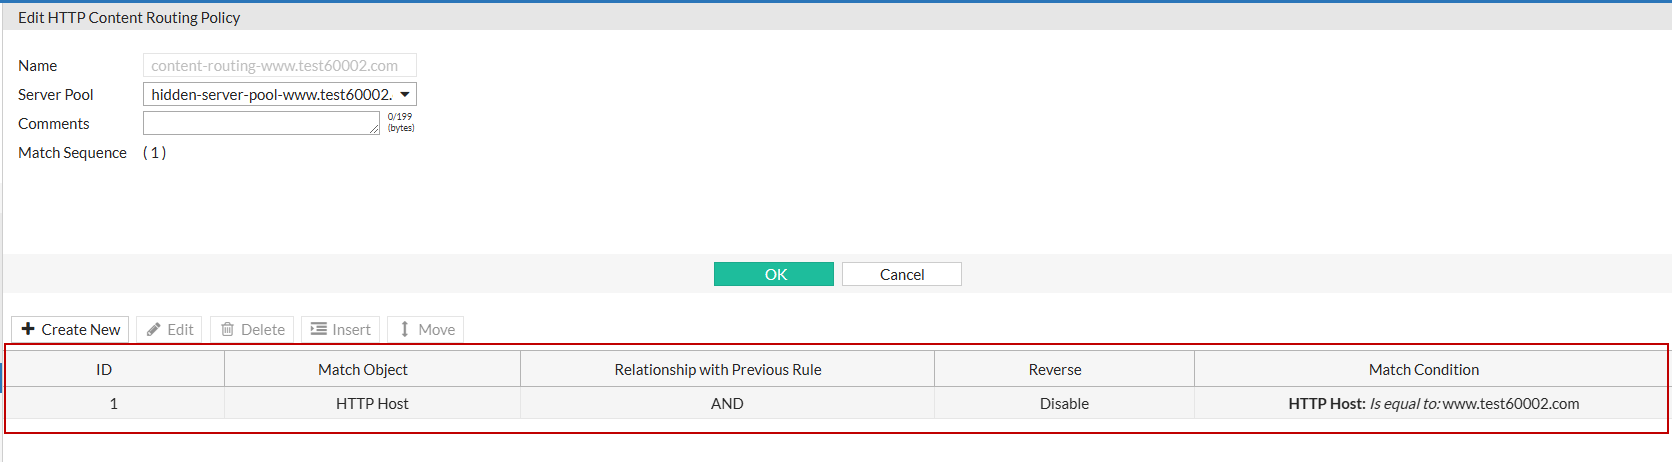
Task: Grab the Comments box resize handle
Action: (375, 130)
